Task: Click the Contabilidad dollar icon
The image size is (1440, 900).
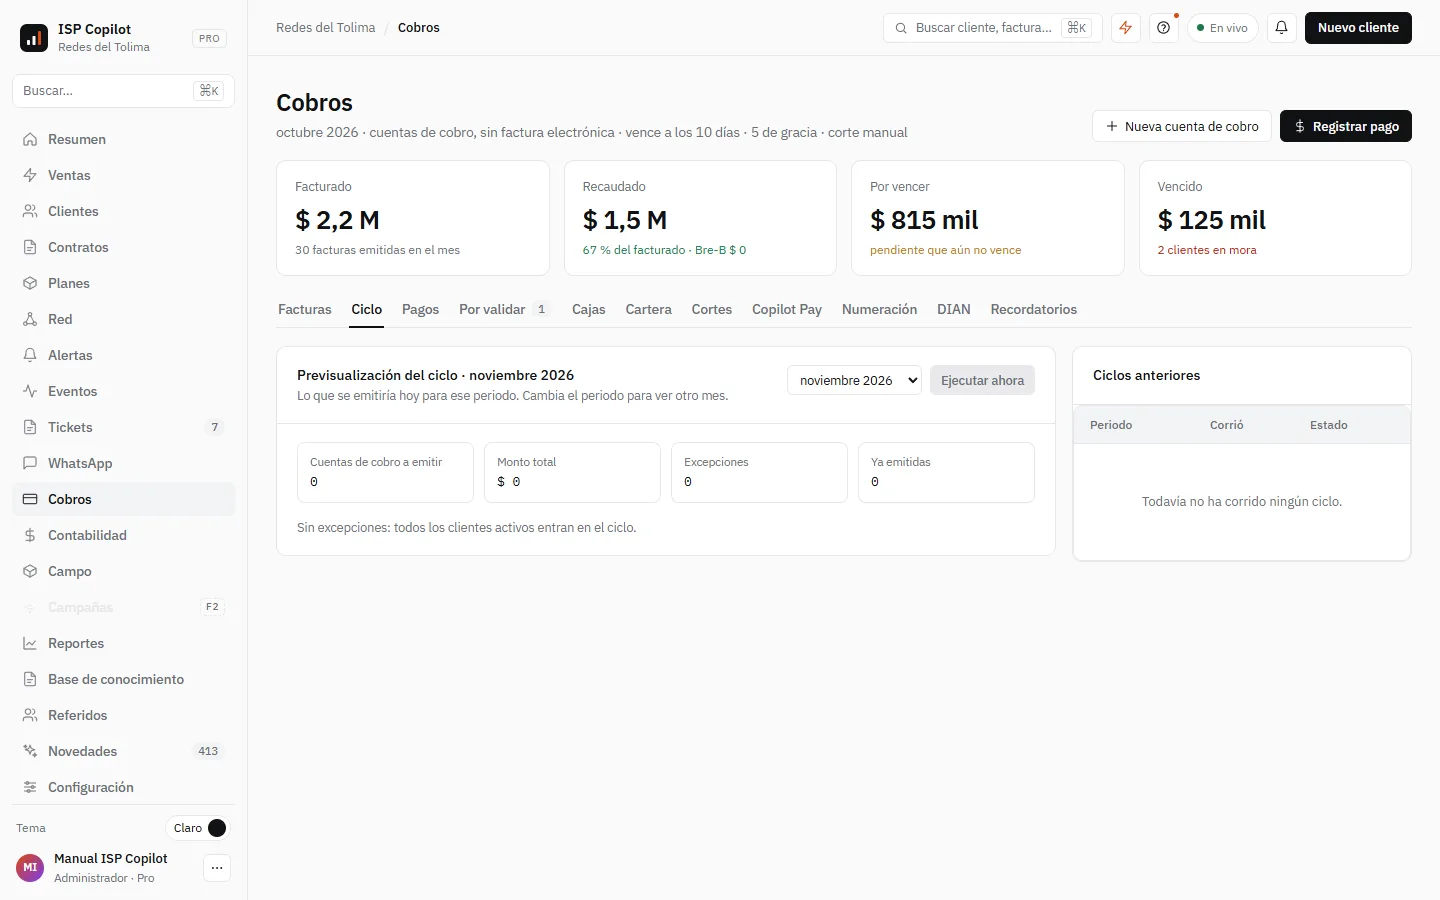Action: click(30, 535)
